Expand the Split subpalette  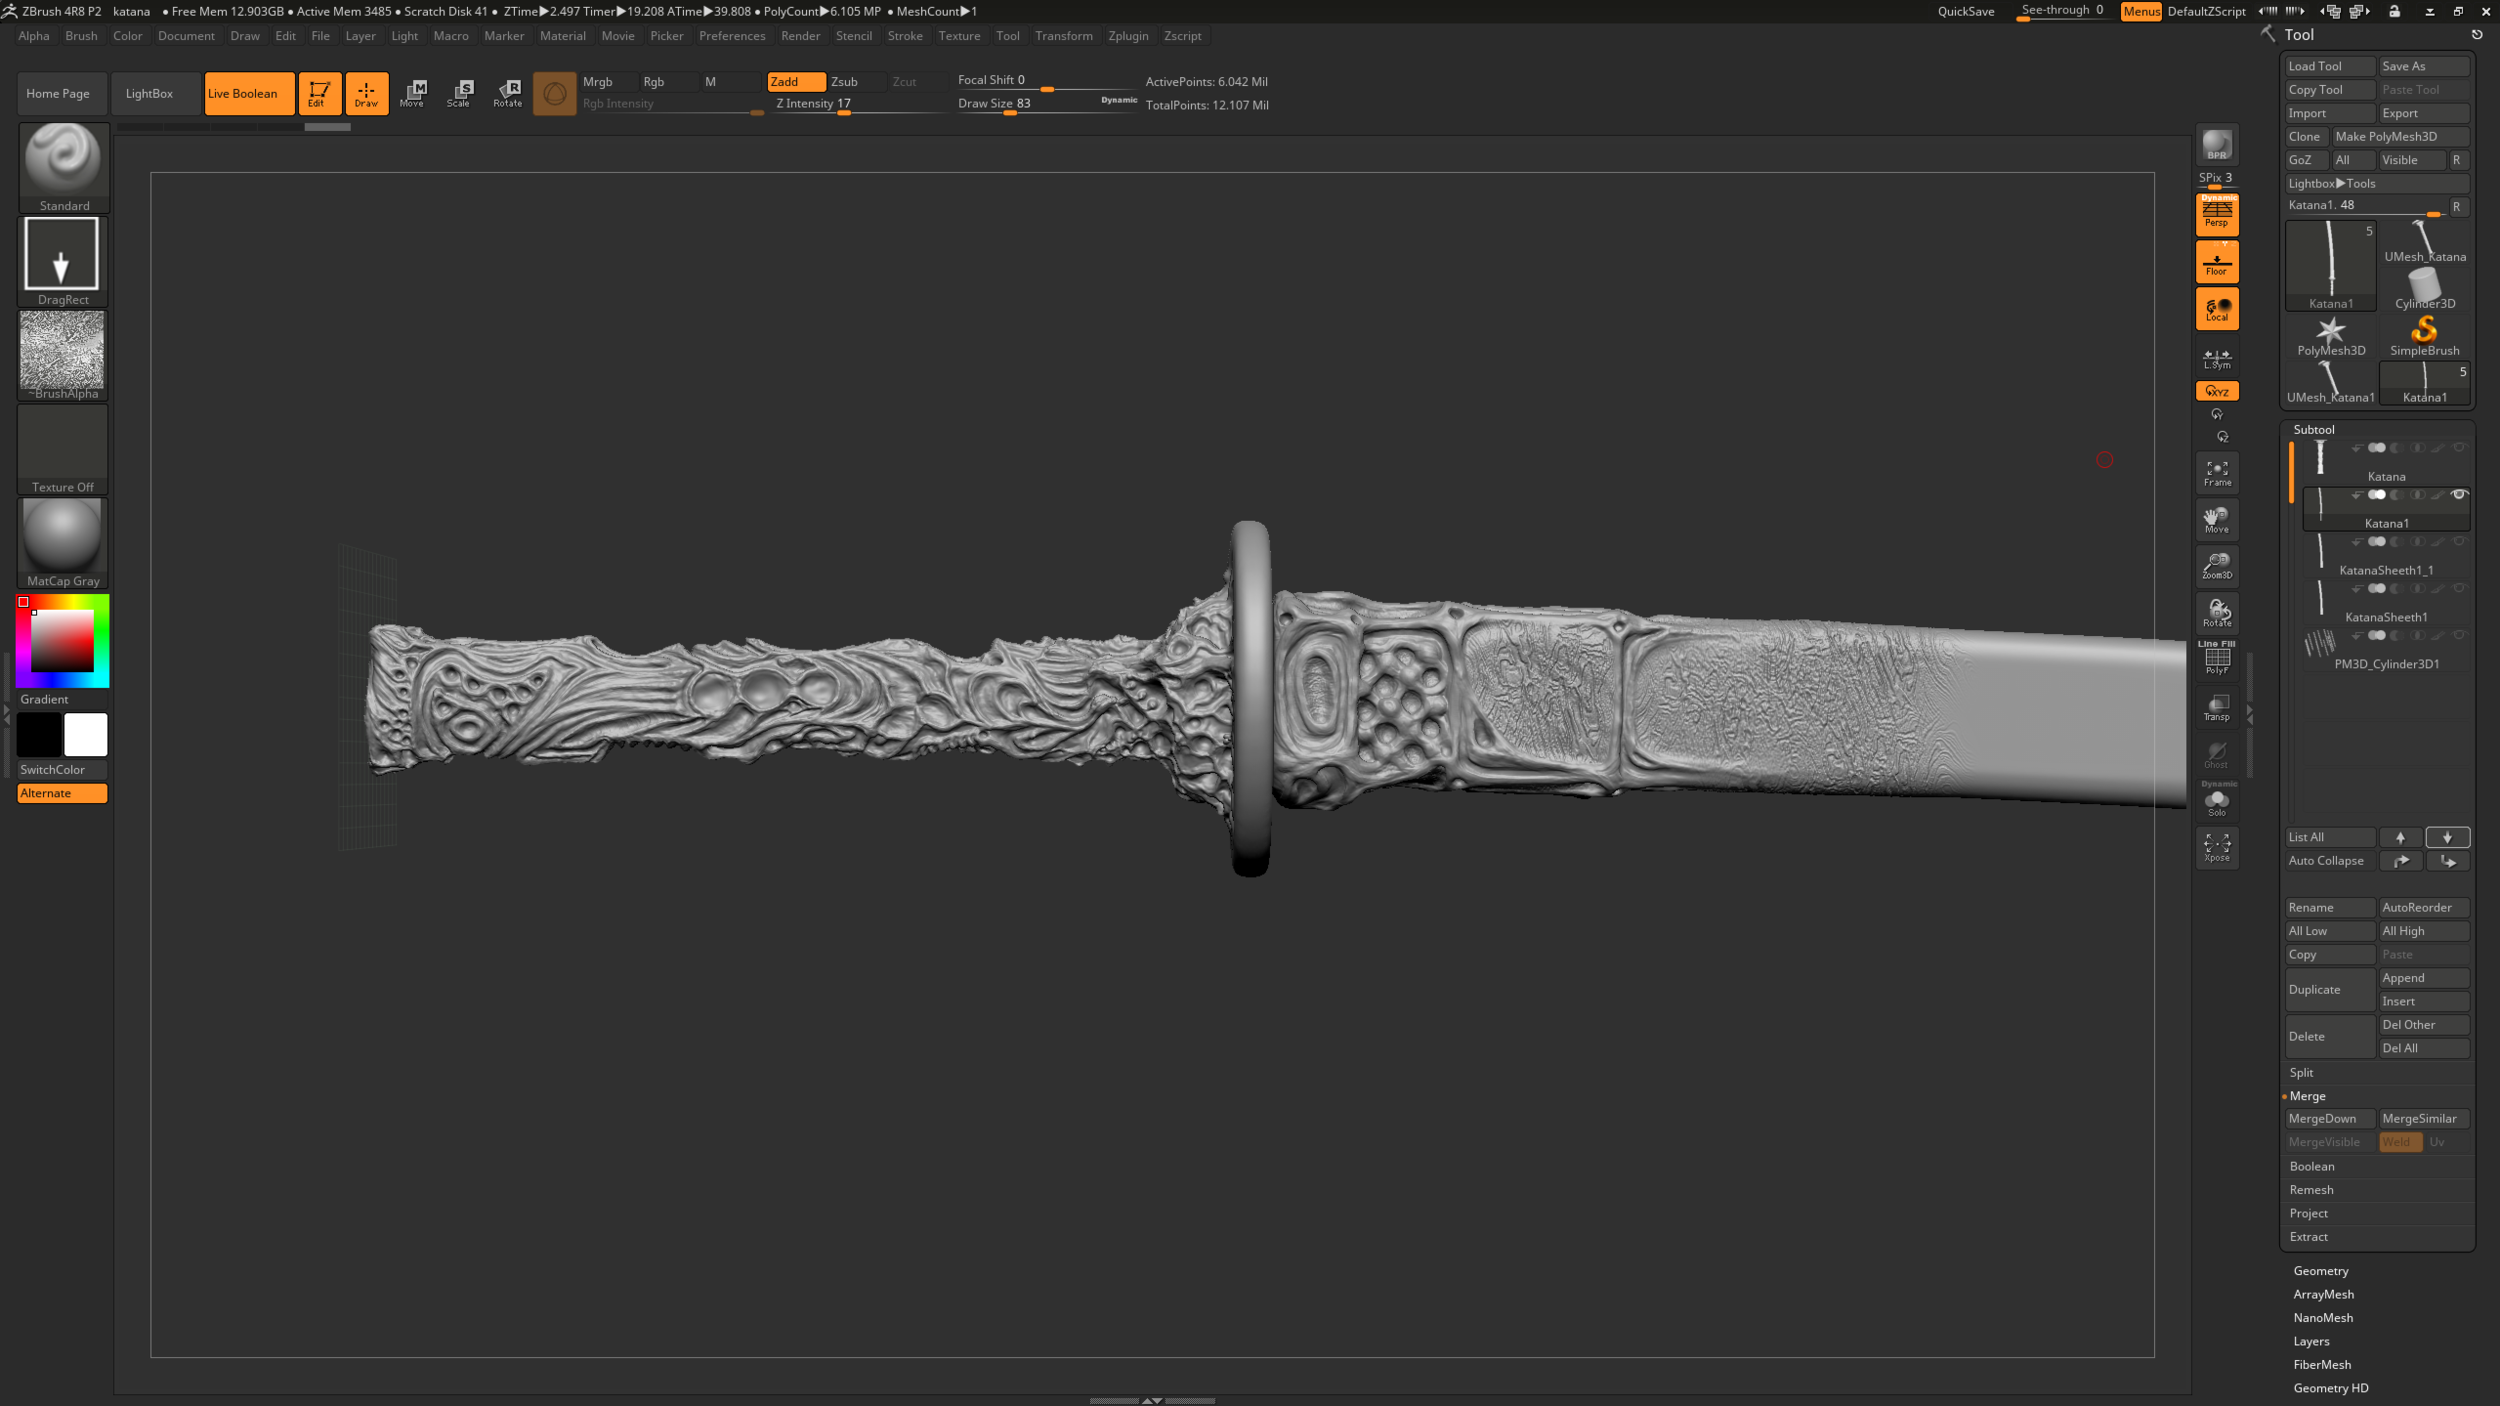point(2301,1072)
